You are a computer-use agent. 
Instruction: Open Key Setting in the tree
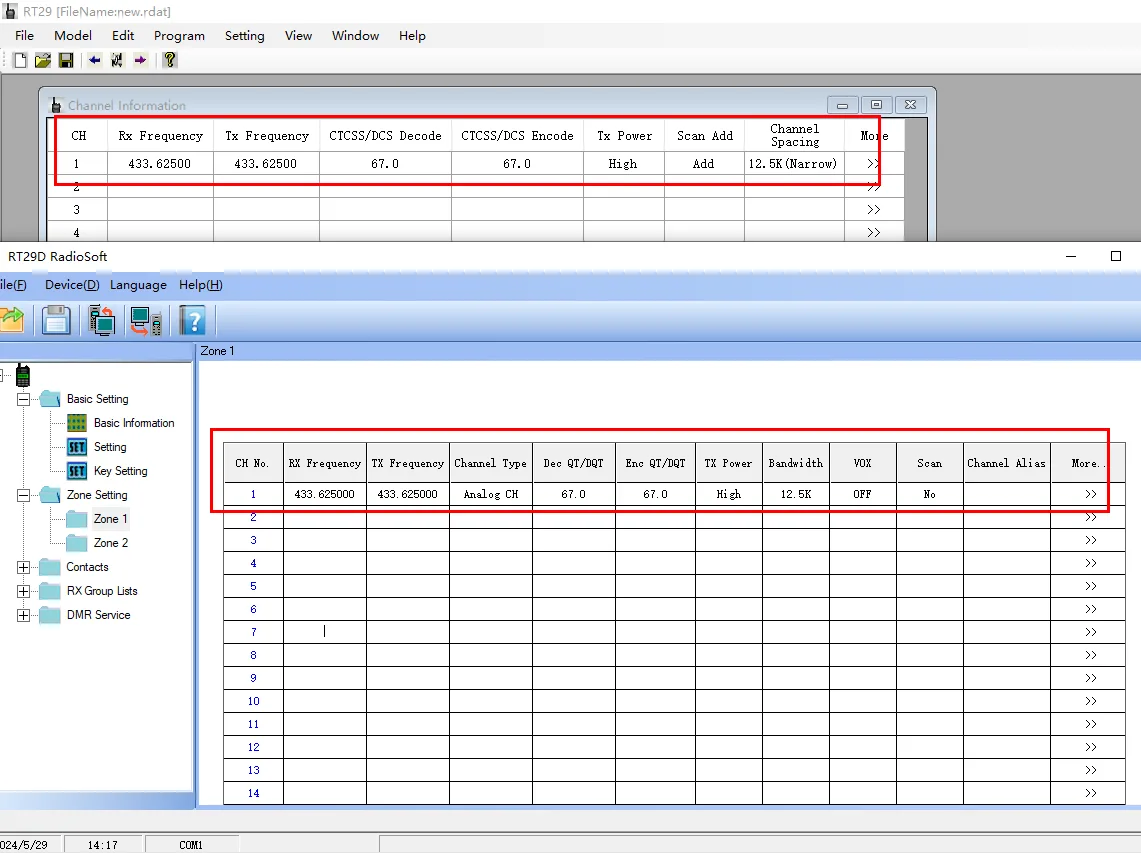(121, 471)
